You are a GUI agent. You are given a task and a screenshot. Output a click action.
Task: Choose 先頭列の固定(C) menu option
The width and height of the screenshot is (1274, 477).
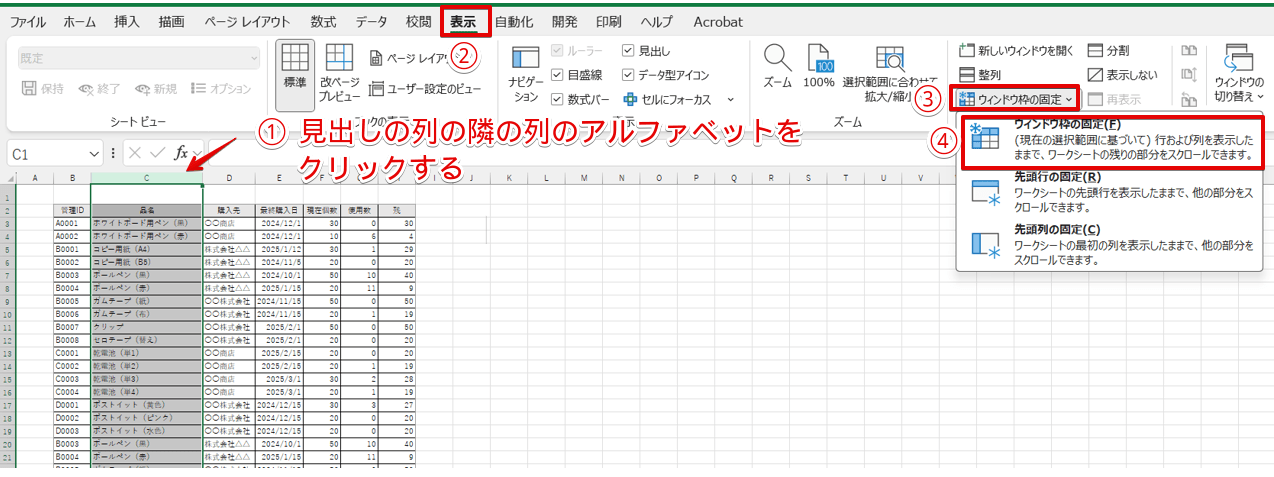(x=1110, y=245)
